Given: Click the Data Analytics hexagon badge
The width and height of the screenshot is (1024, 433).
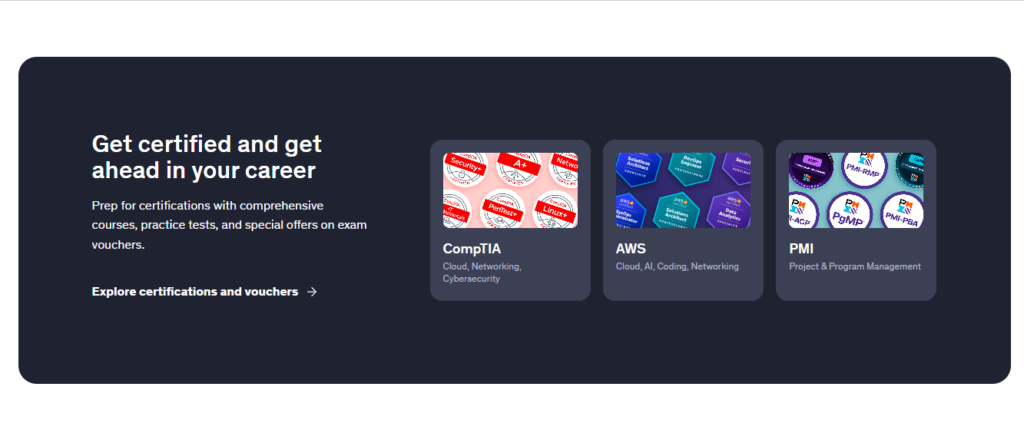Looking at the screenshot, I should (x=729, y=210).
